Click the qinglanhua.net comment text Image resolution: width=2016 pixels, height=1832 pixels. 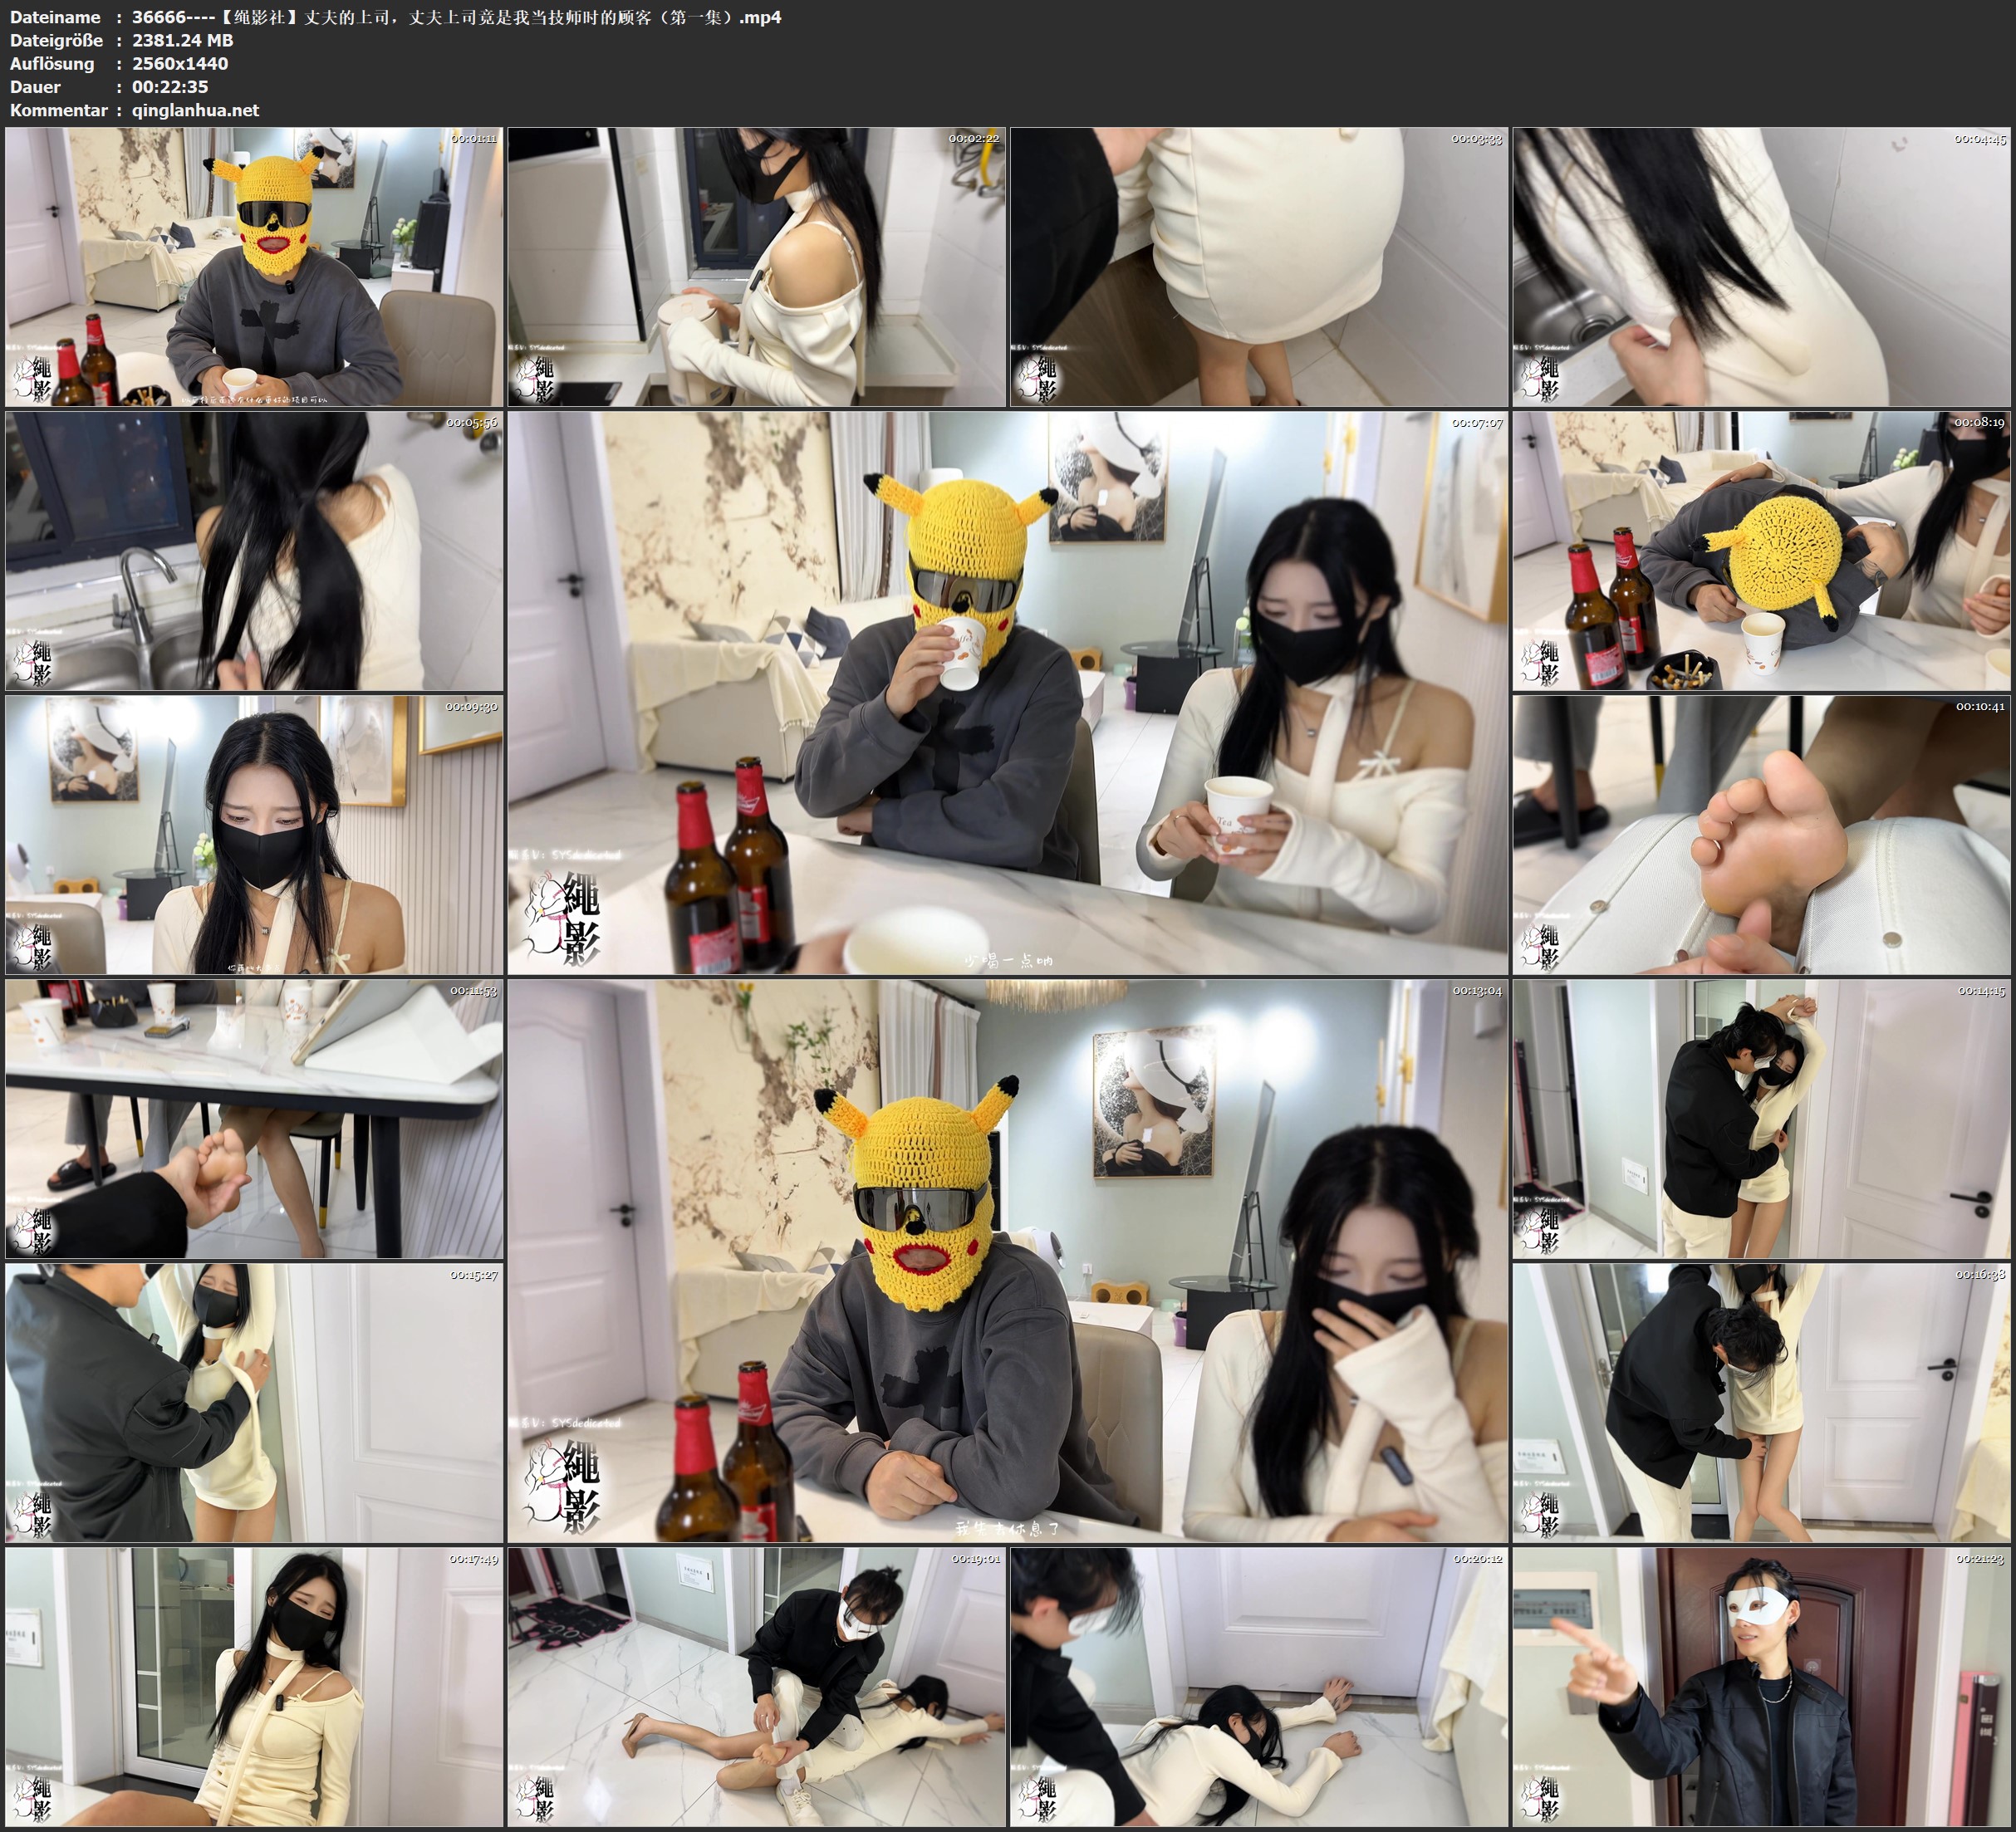[195, 110]
